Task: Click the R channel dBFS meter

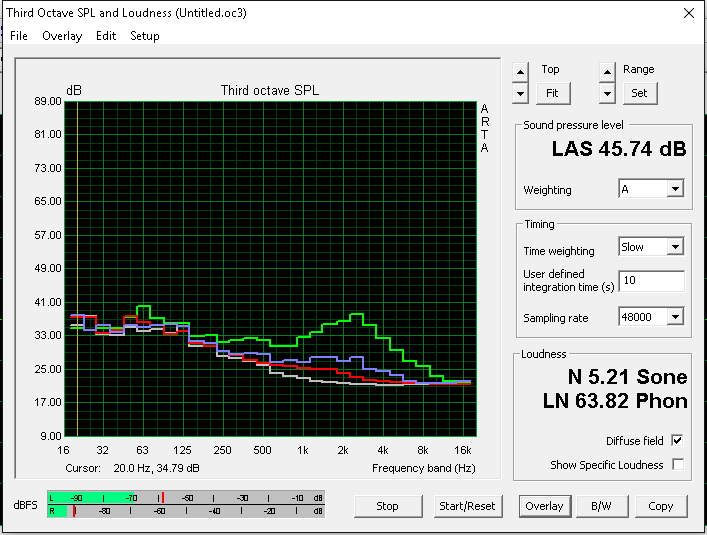Action: pyautogui.click(x=186, y=511)
